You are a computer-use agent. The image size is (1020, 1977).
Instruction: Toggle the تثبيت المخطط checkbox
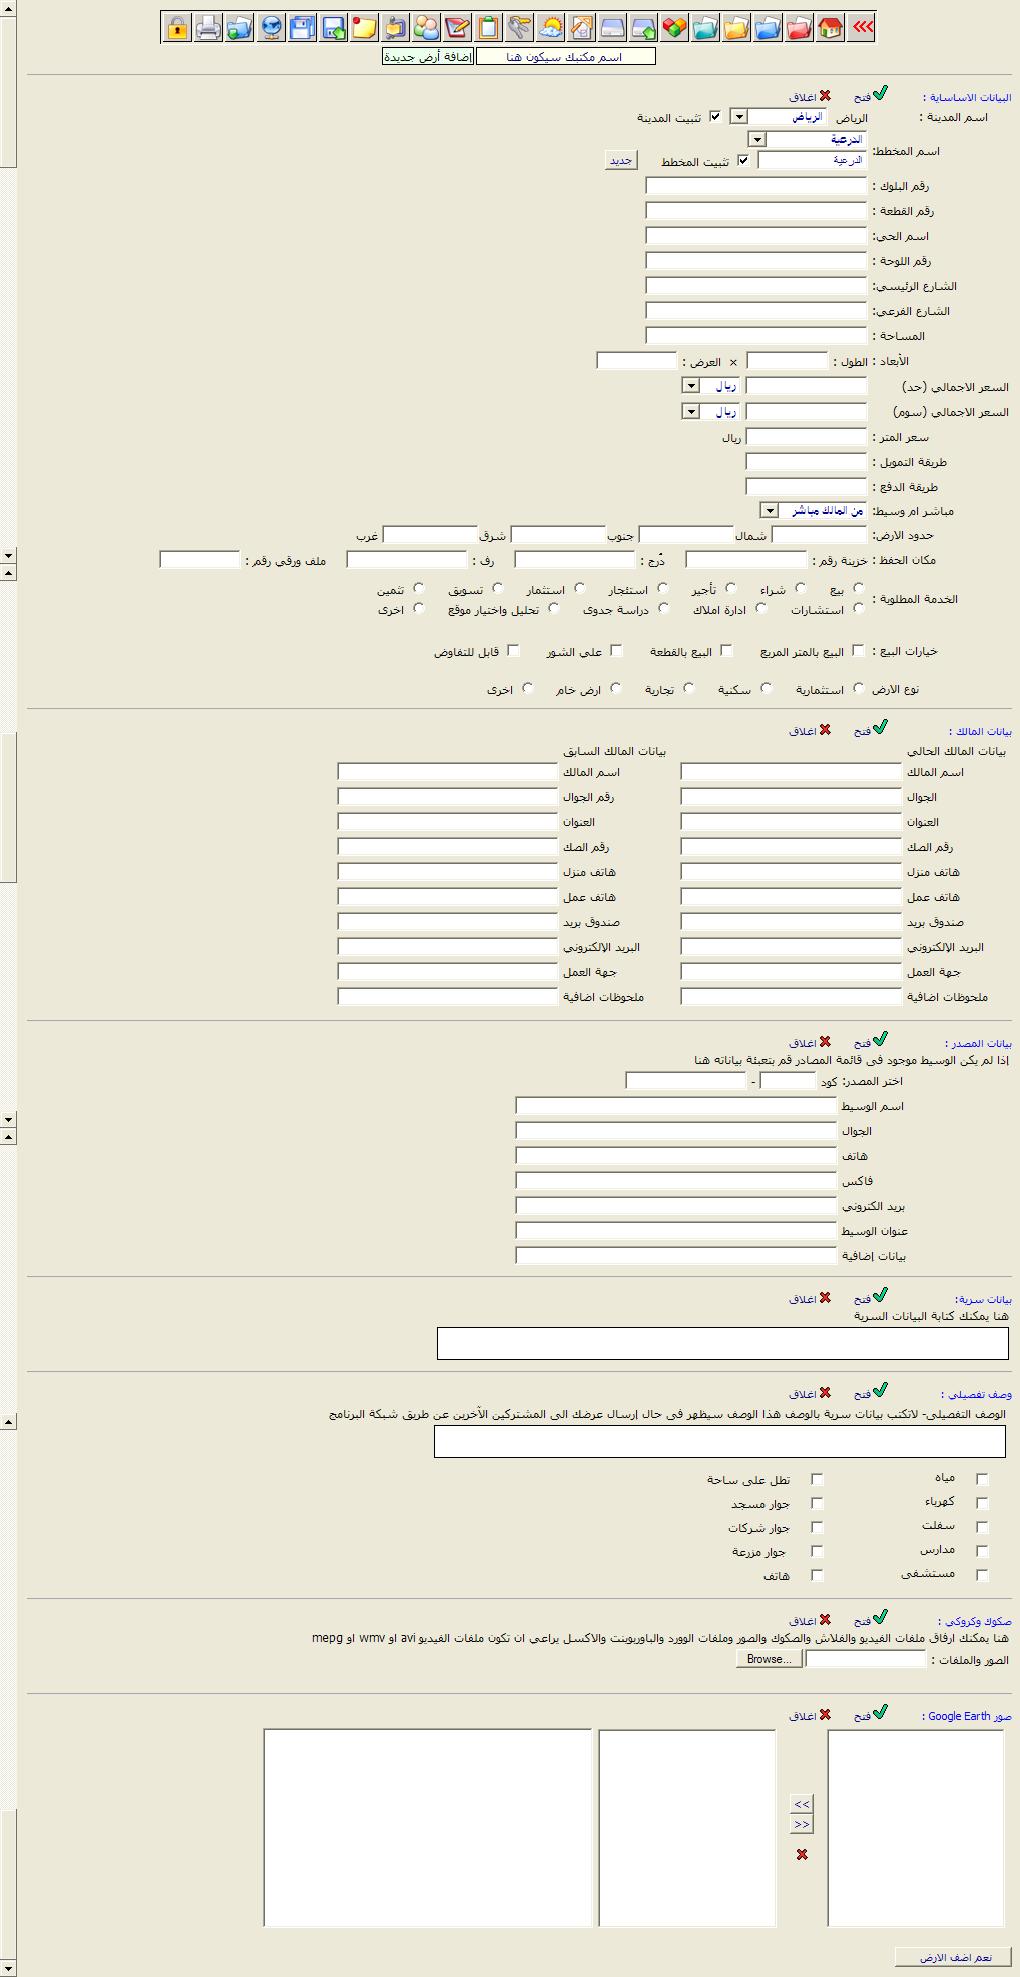(742, 160)
